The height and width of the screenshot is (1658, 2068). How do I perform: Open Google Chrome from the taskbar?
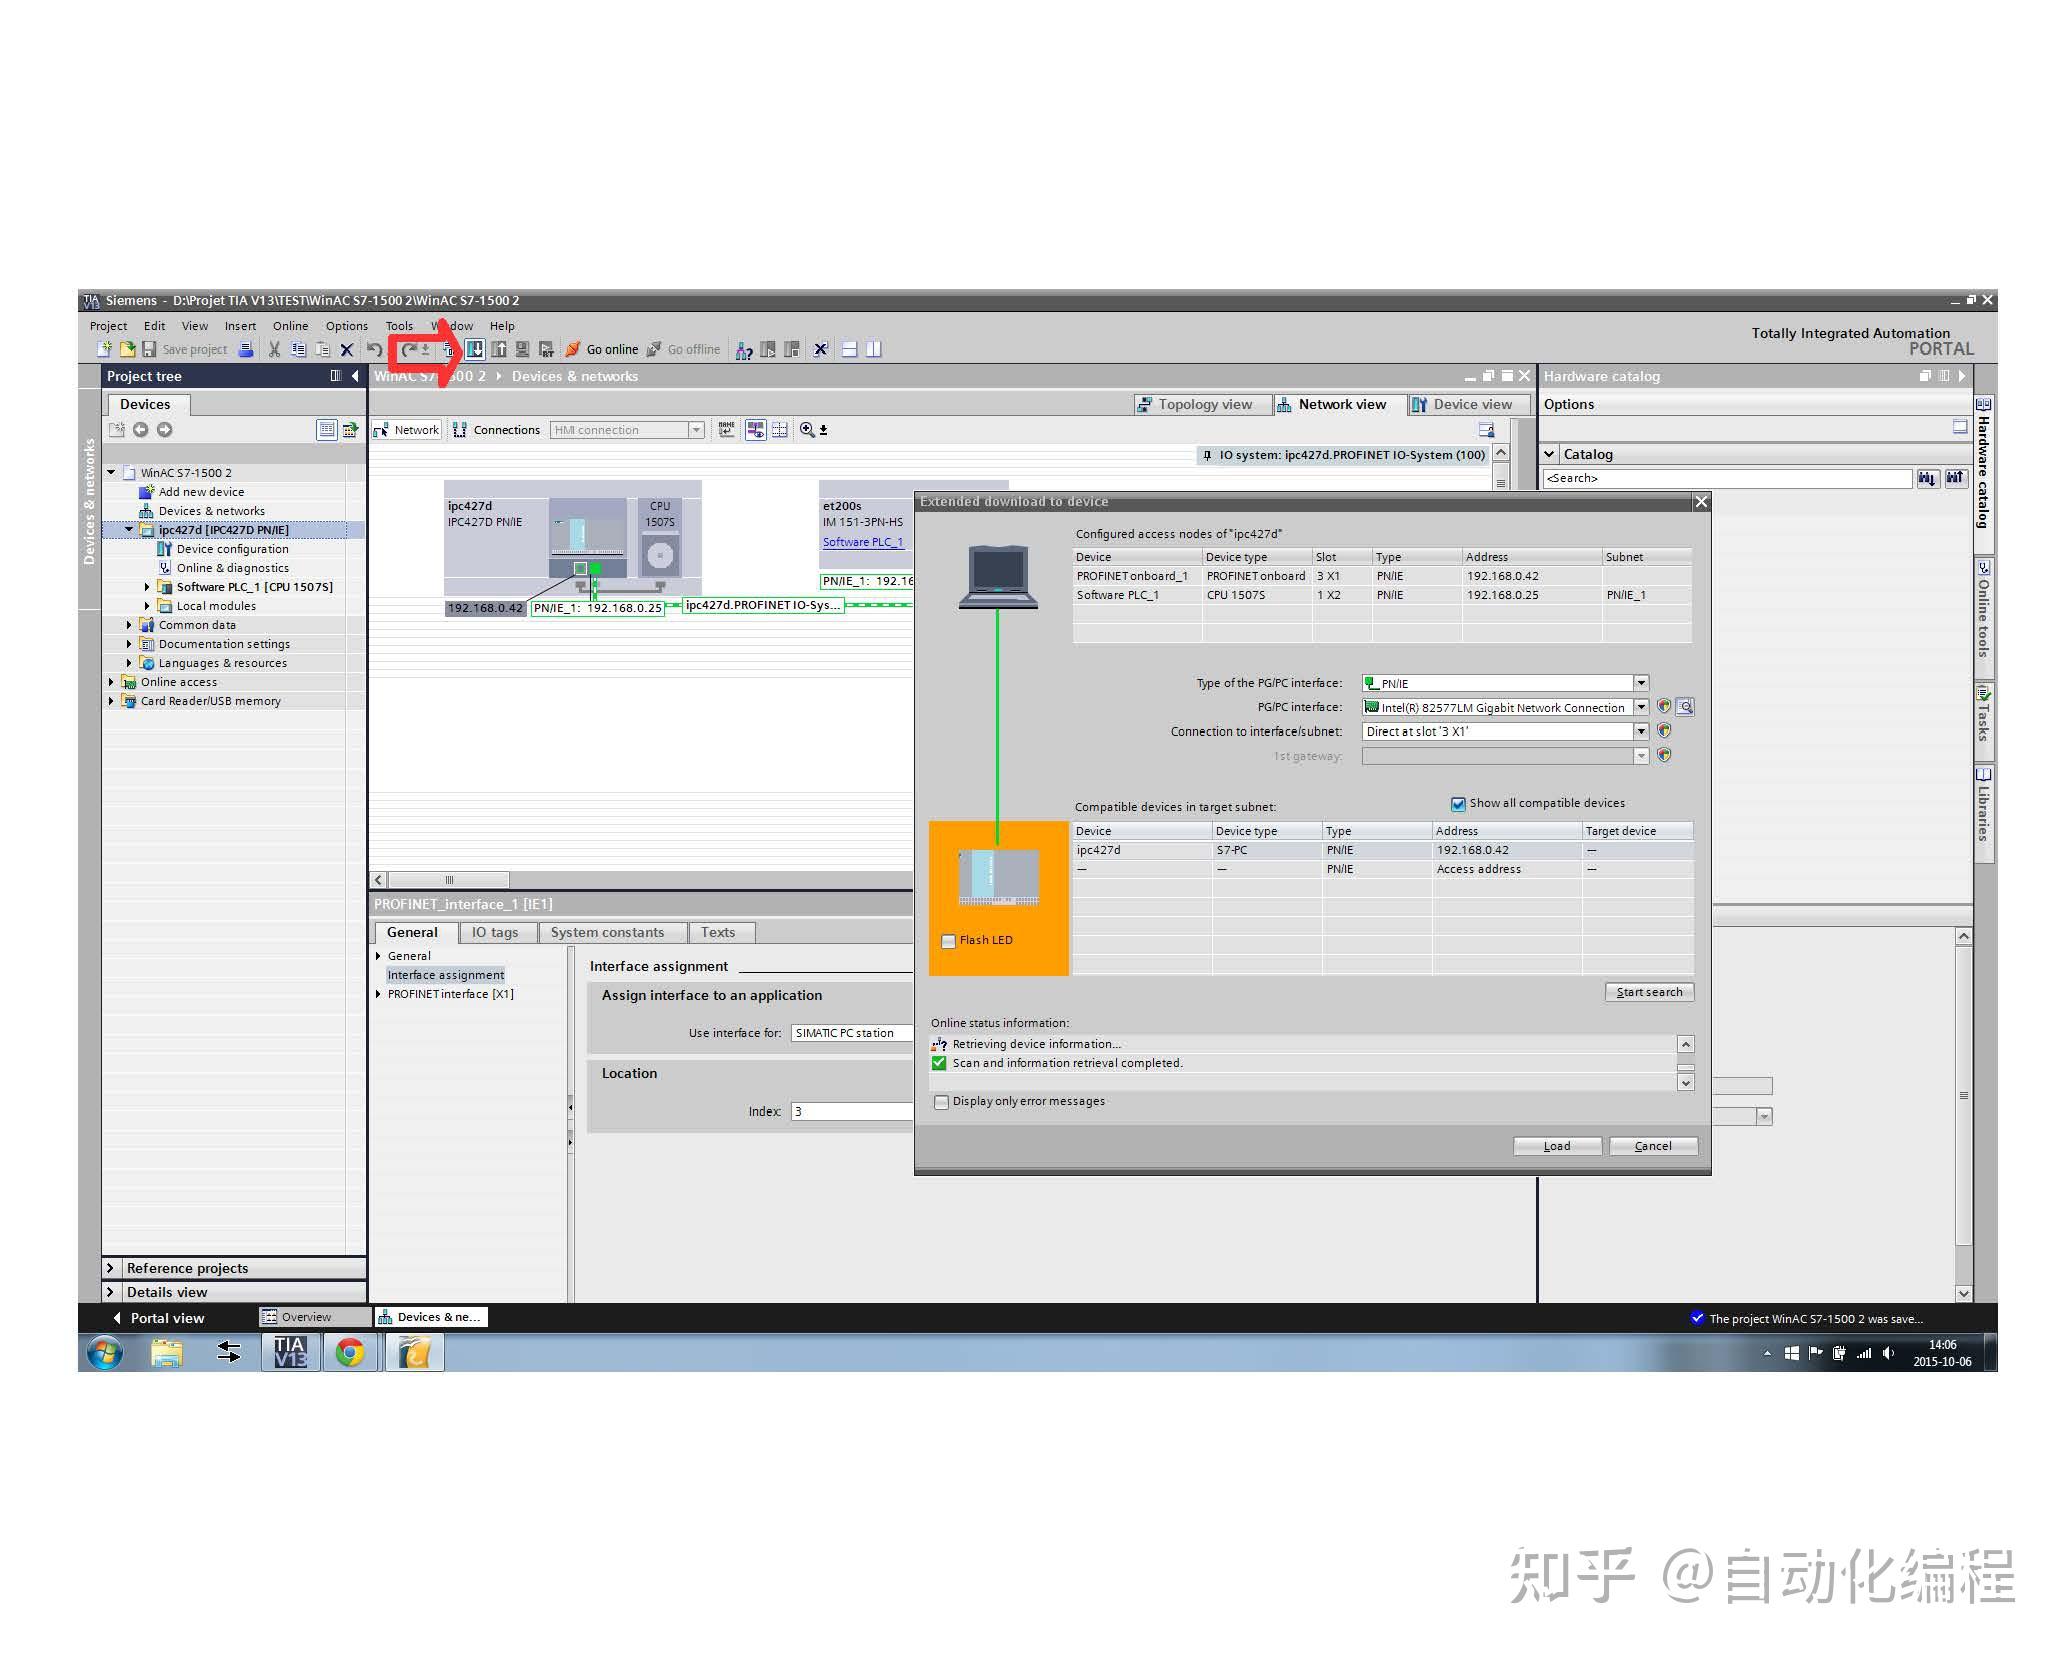click(350, 1352)
